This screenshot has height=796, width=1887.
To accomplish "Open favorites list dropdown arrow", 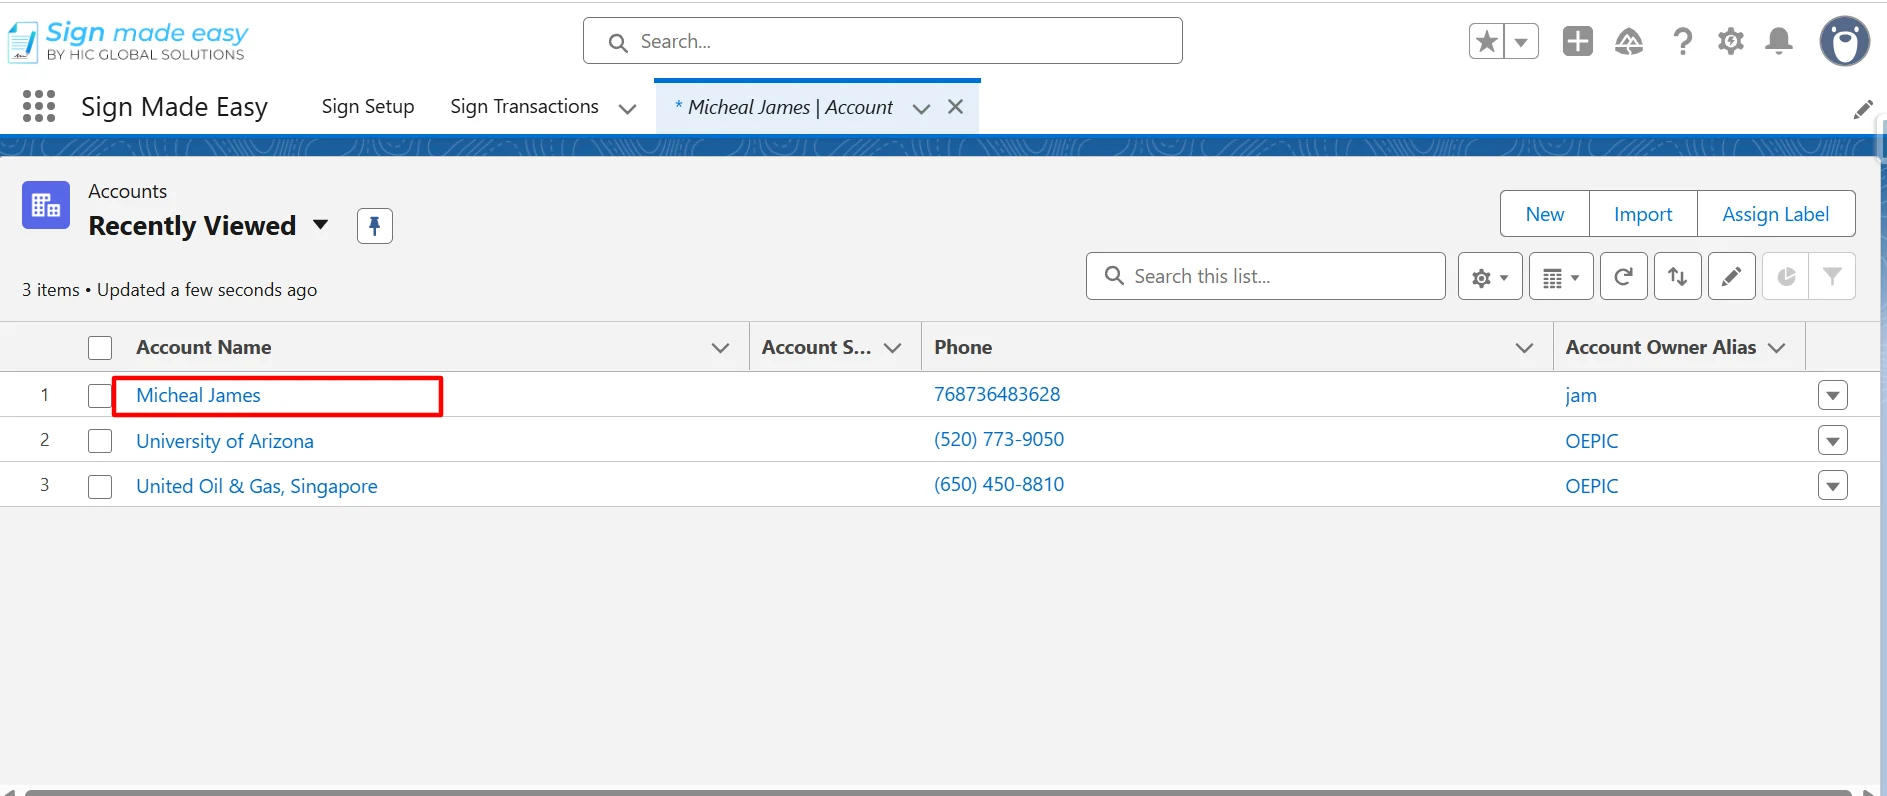I will [1521, 41].
